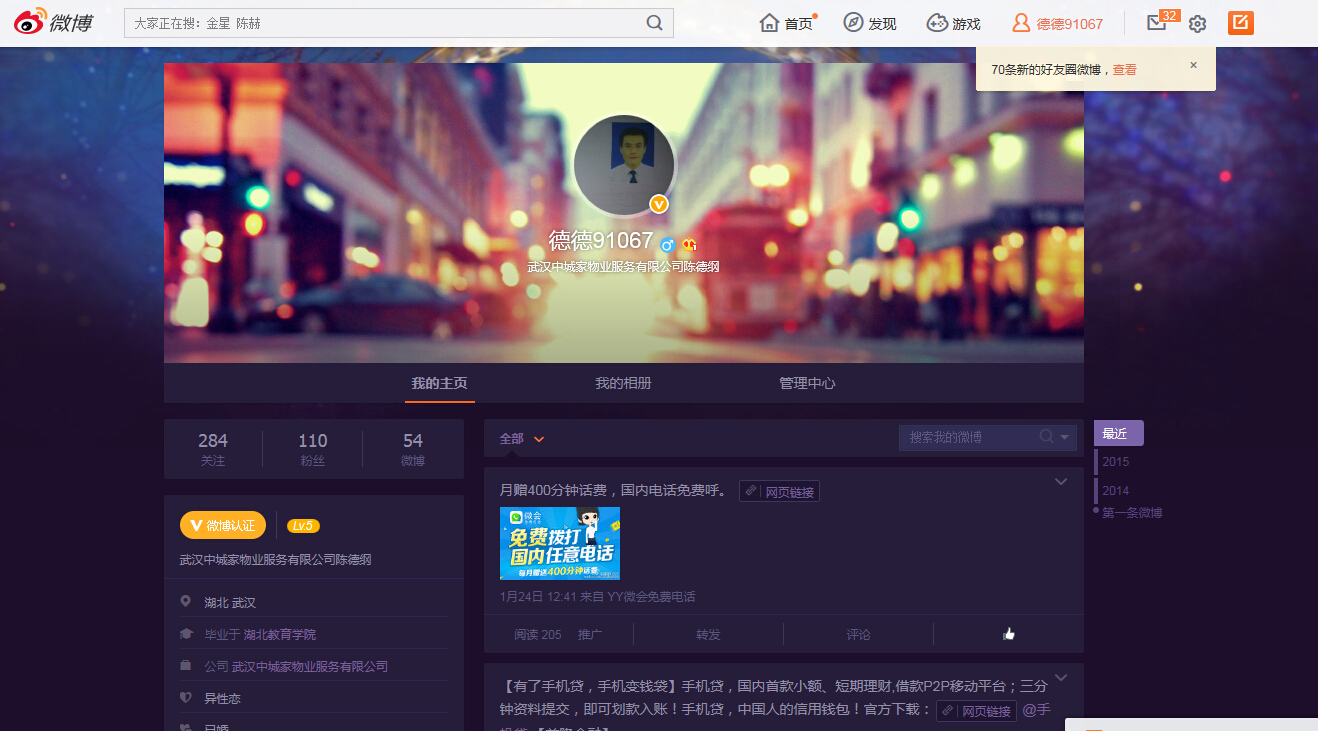
Task: Switch to the 我的相册 tab
Action: (x=623, y=383)
